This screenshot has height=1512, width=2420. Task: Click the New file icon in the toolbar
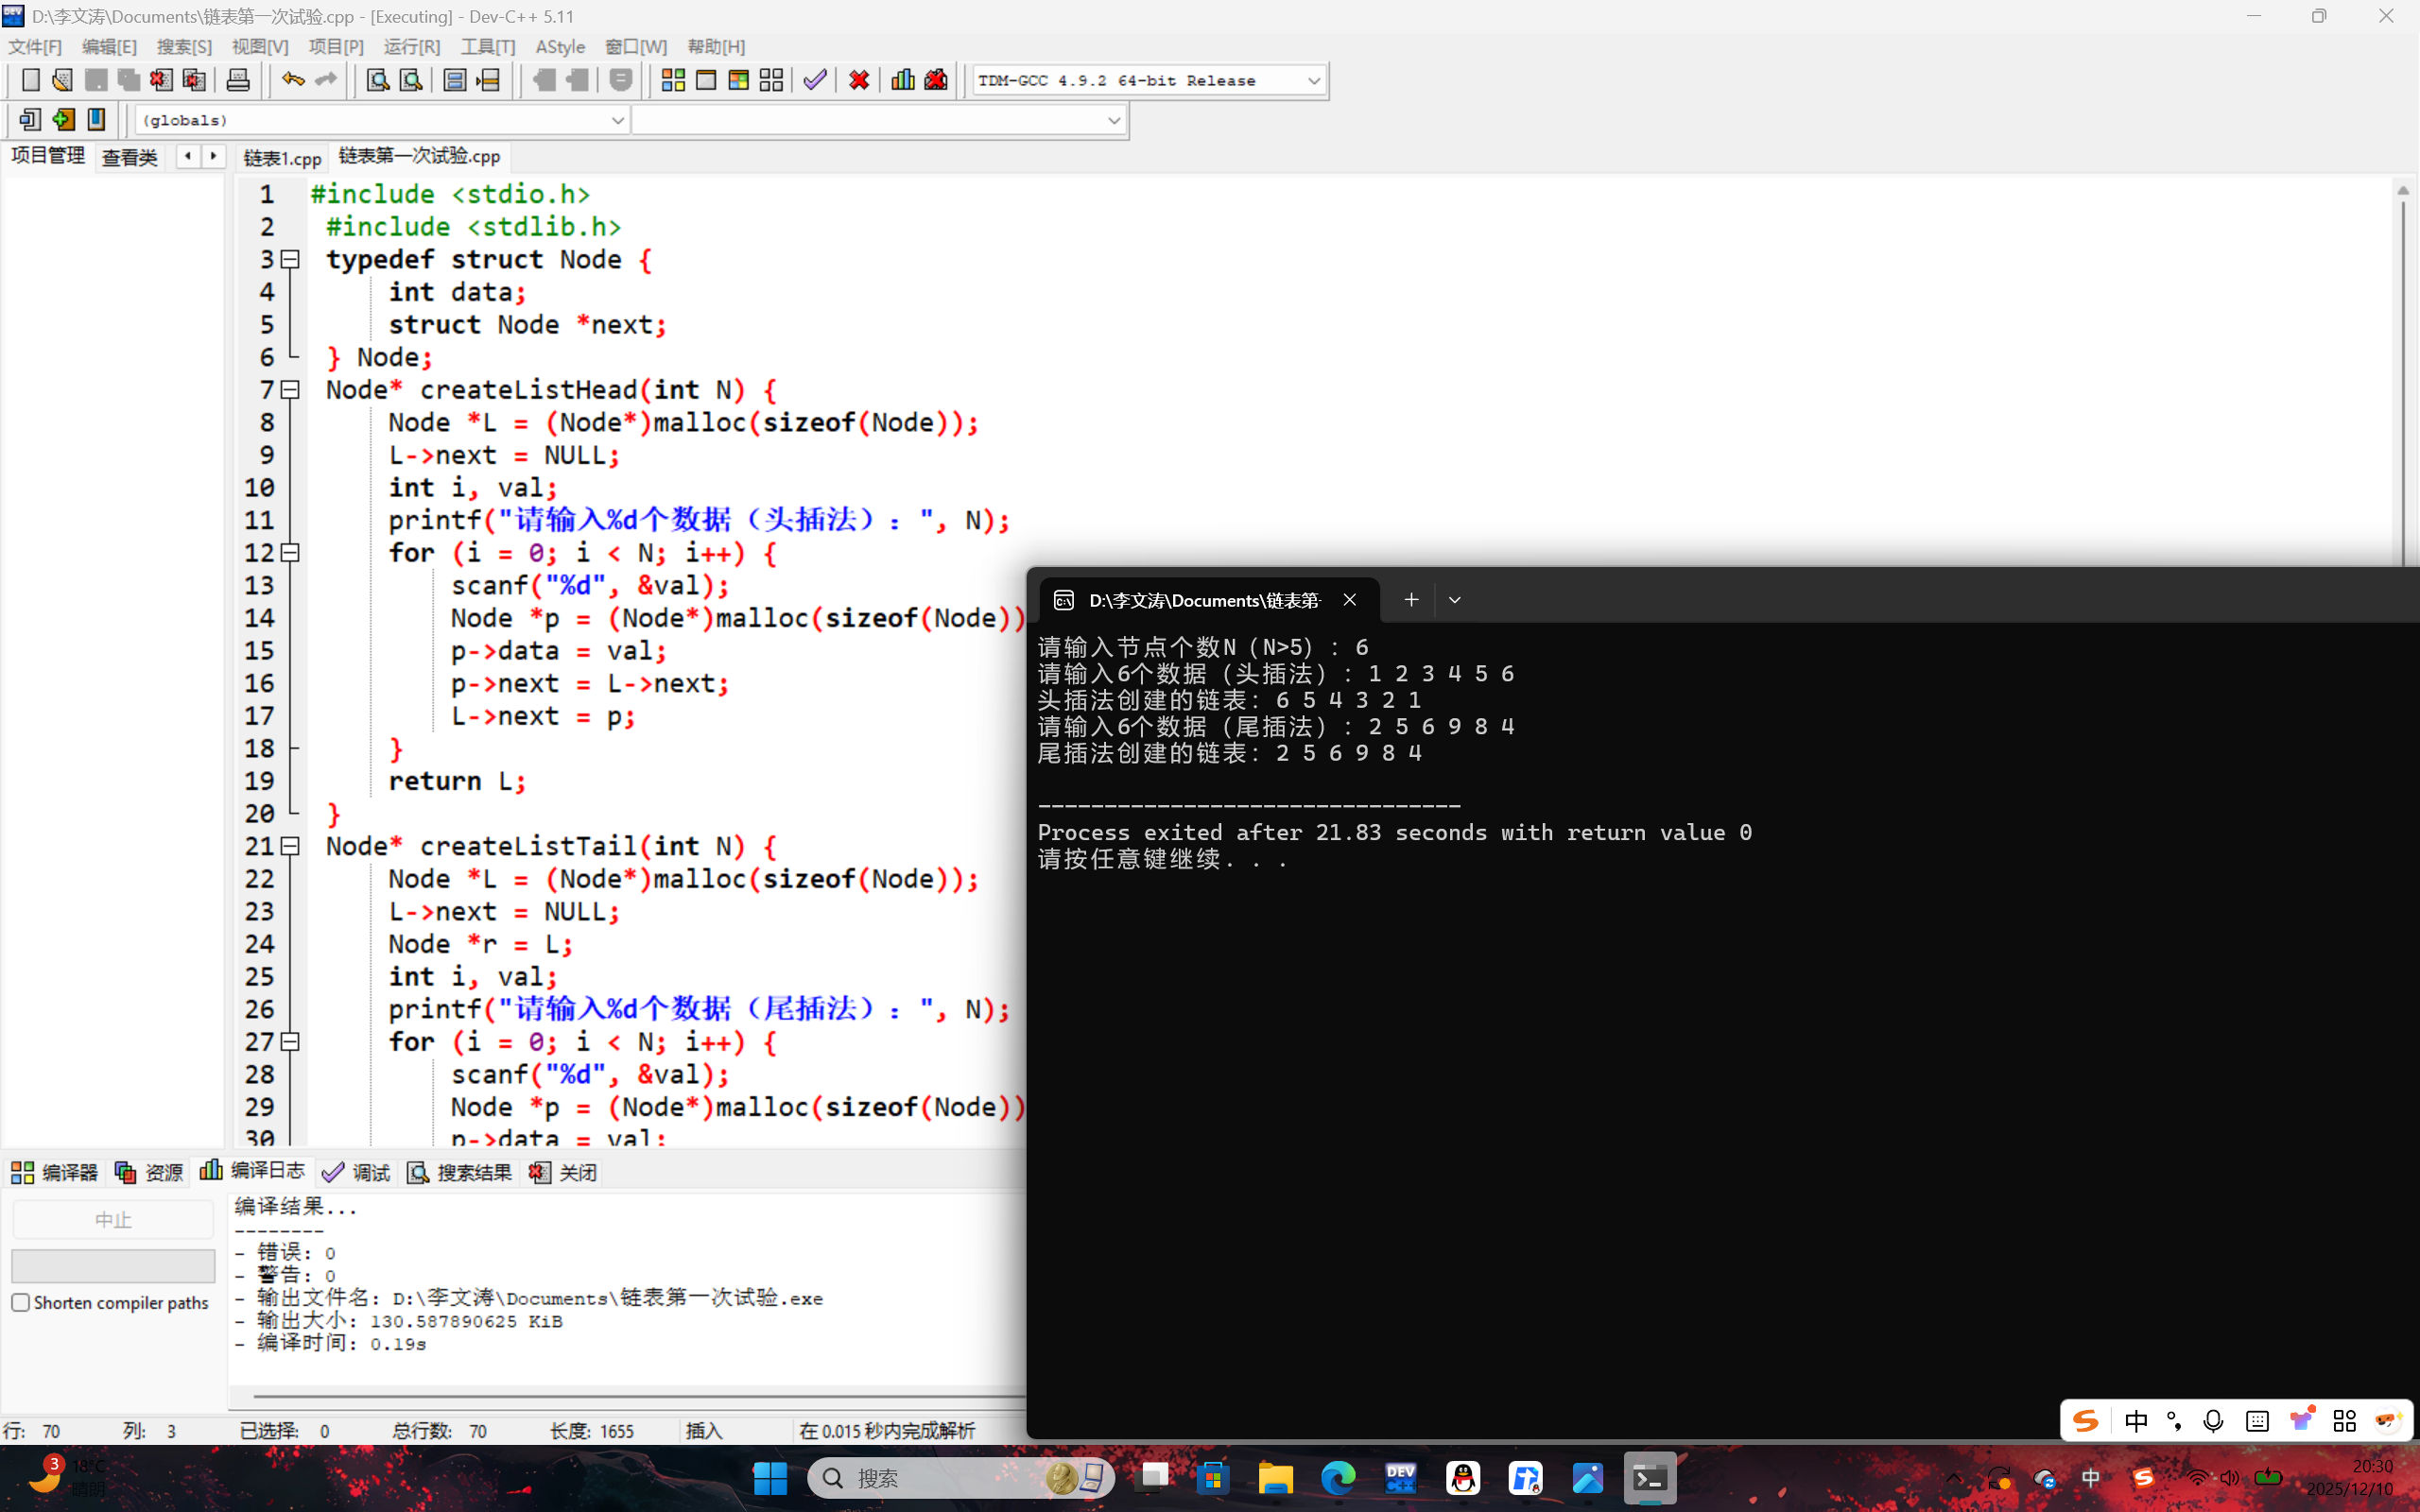31,80
